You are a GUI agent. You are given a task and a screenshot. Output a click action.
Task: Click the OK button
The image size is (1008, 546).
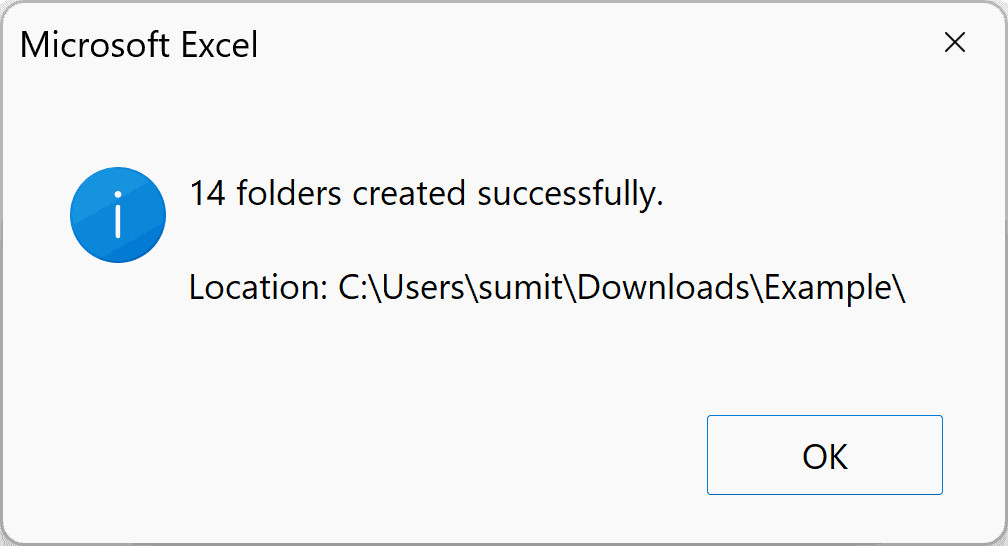click(824, 455)
